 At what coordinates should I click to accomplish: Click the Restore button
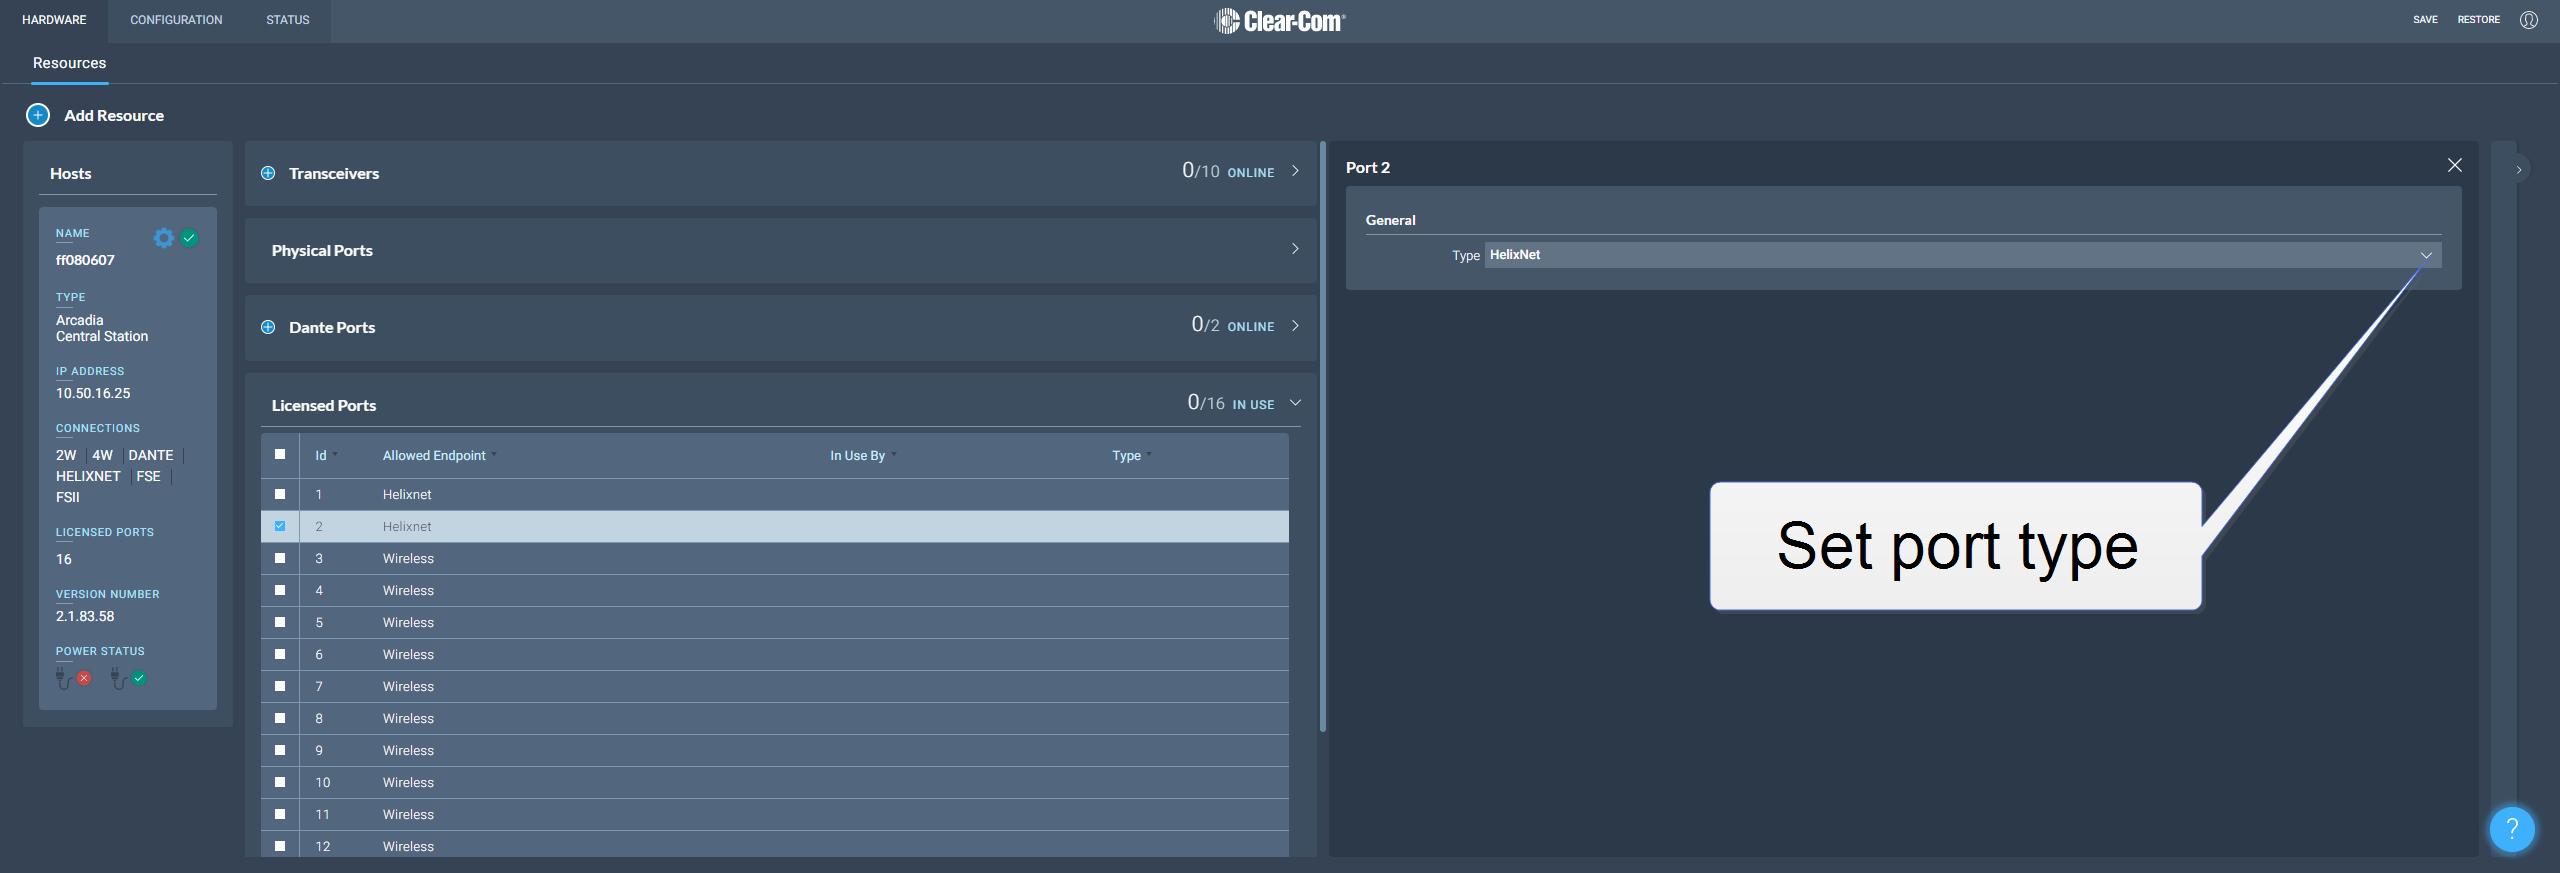[2478, 20]
